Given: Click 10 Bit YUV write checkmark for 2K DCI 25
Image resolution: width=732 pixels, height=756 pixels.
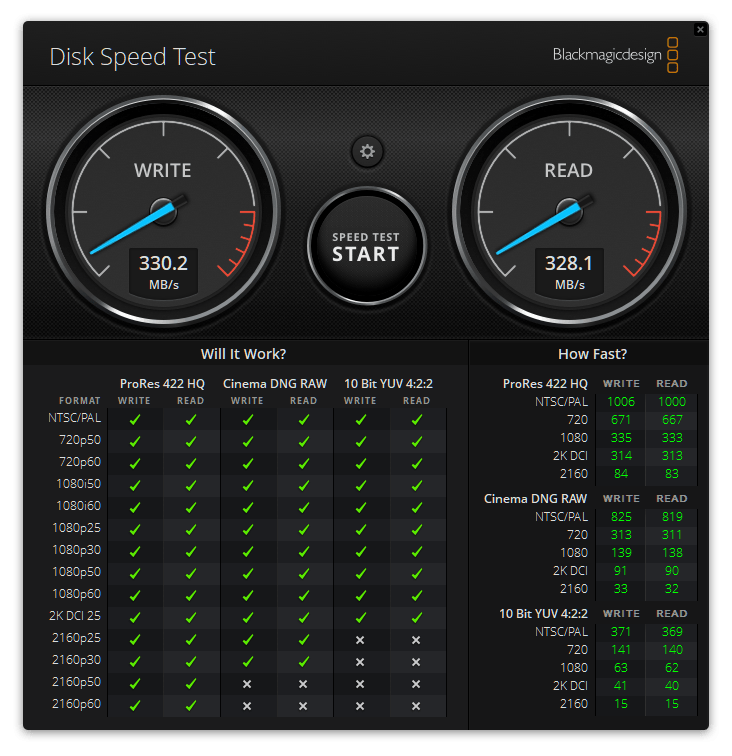Looking at the screenshot, I should click(x=361, y=617).
